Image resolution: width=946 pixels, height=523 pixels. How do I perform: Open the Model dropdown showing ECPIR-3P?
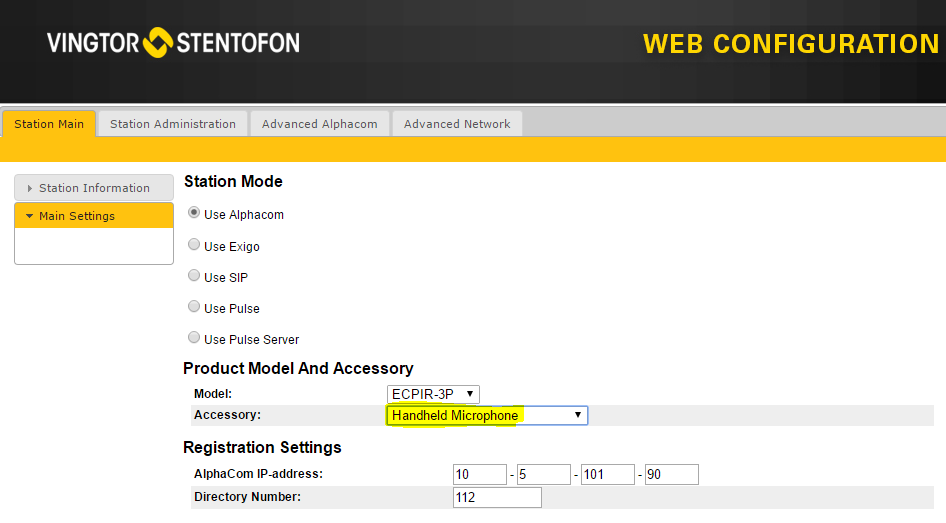[x=433, y=394]
